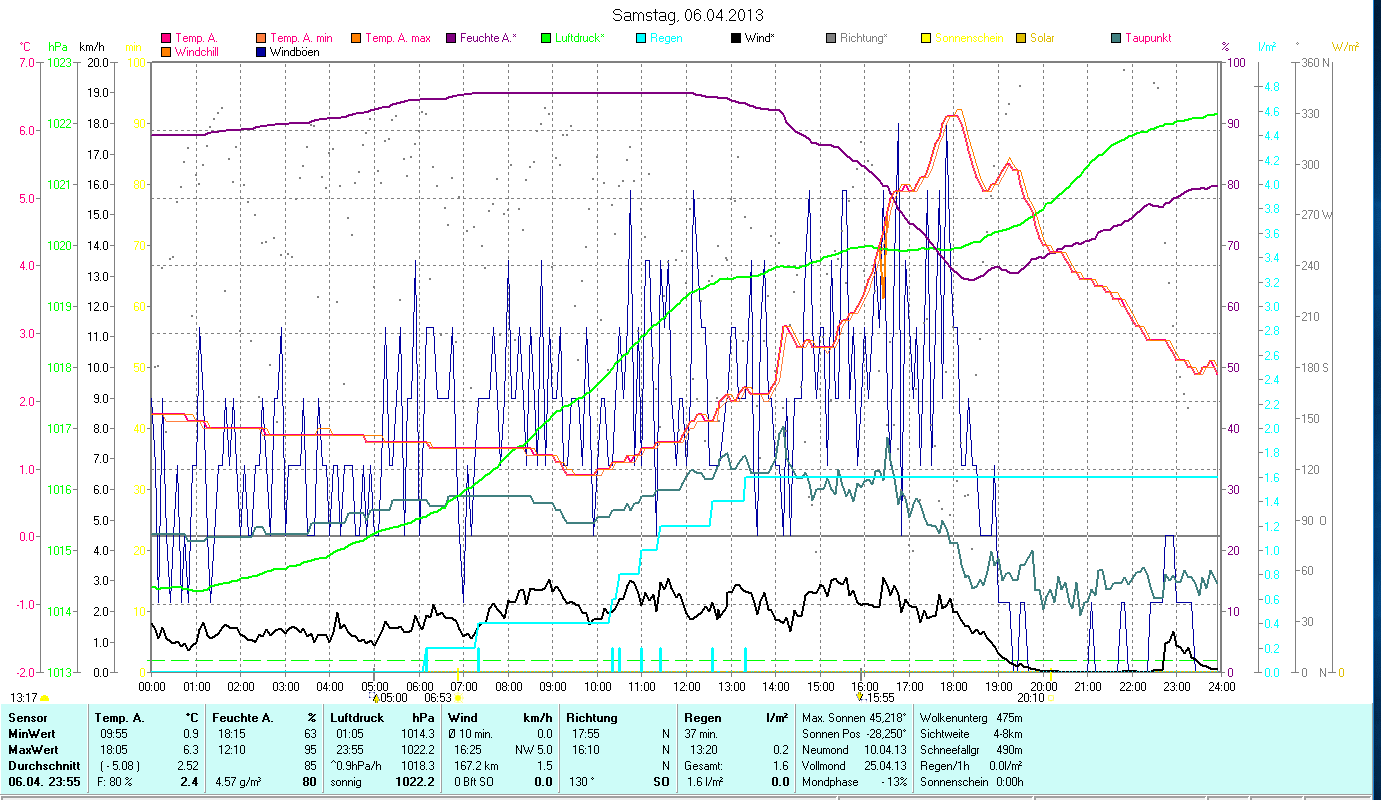Click the sunset sun icon at 20:10

point(1051,697)
